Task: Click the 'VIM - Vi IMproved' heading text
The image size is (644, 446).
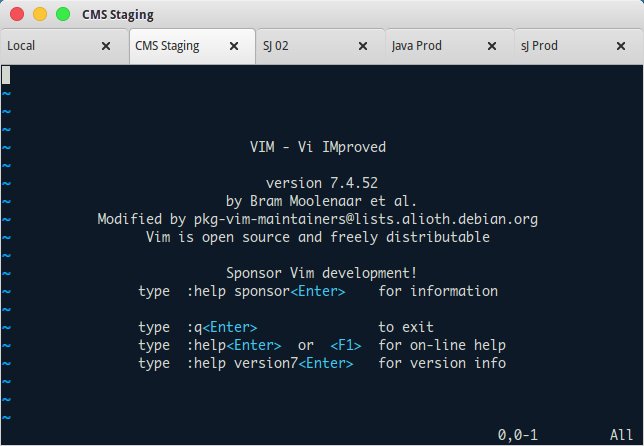Action: coord(318,147)
